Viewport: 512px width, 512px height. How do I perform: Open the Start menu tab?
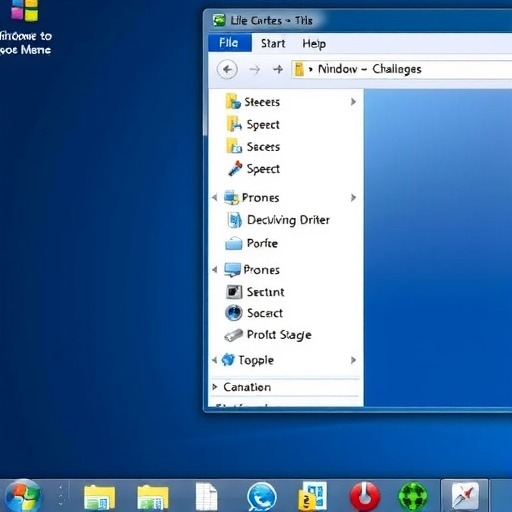(x=273, y=43)
